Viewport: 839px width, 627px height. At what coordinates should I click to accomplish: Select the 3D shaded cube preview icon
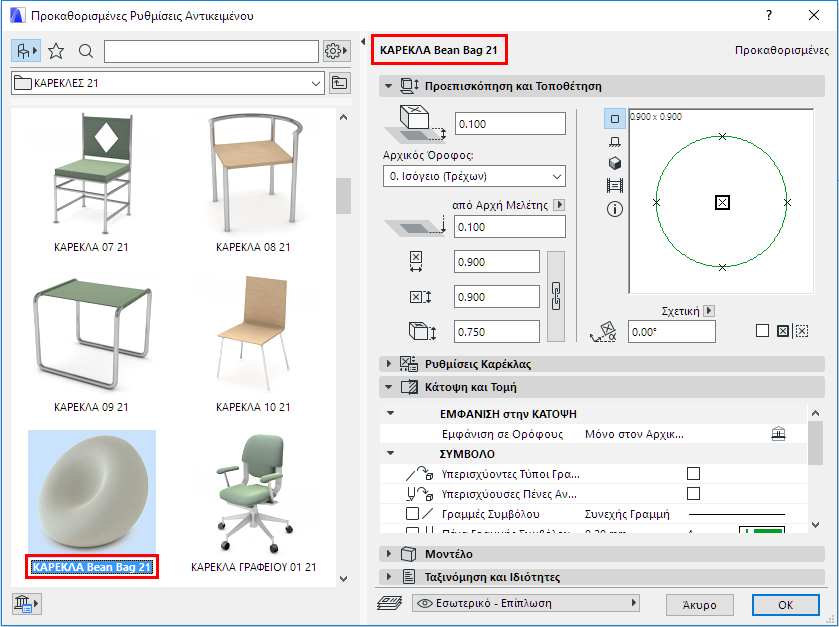615,163
